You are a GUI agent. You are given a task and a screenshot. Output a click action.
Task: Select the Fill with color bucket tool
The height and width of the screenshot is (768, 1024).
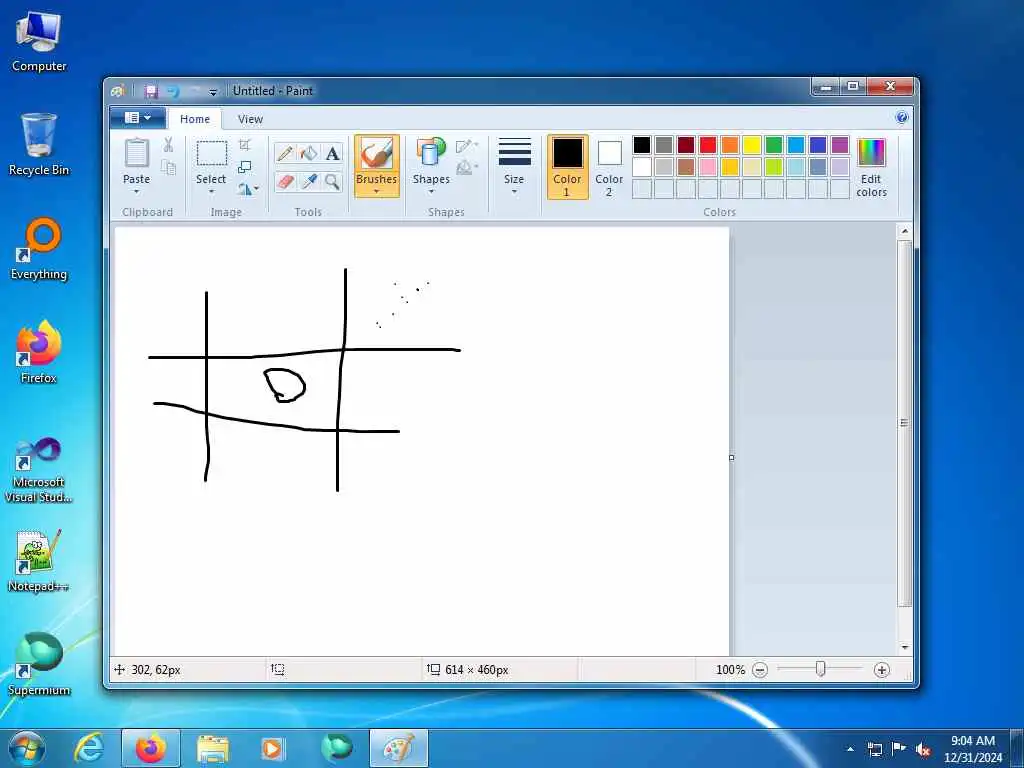pos(309,153)
